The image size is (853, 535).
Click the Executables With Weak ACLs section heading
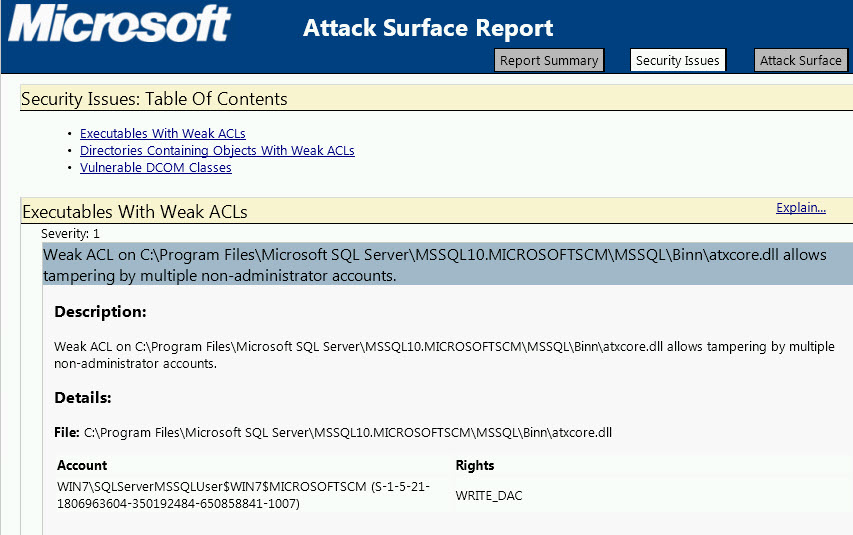[135, 211]
